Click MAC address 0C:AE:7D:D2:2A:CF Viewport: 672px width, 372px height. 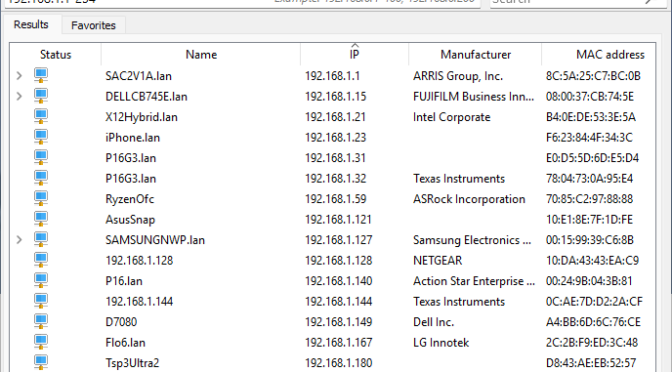point(594,301)
